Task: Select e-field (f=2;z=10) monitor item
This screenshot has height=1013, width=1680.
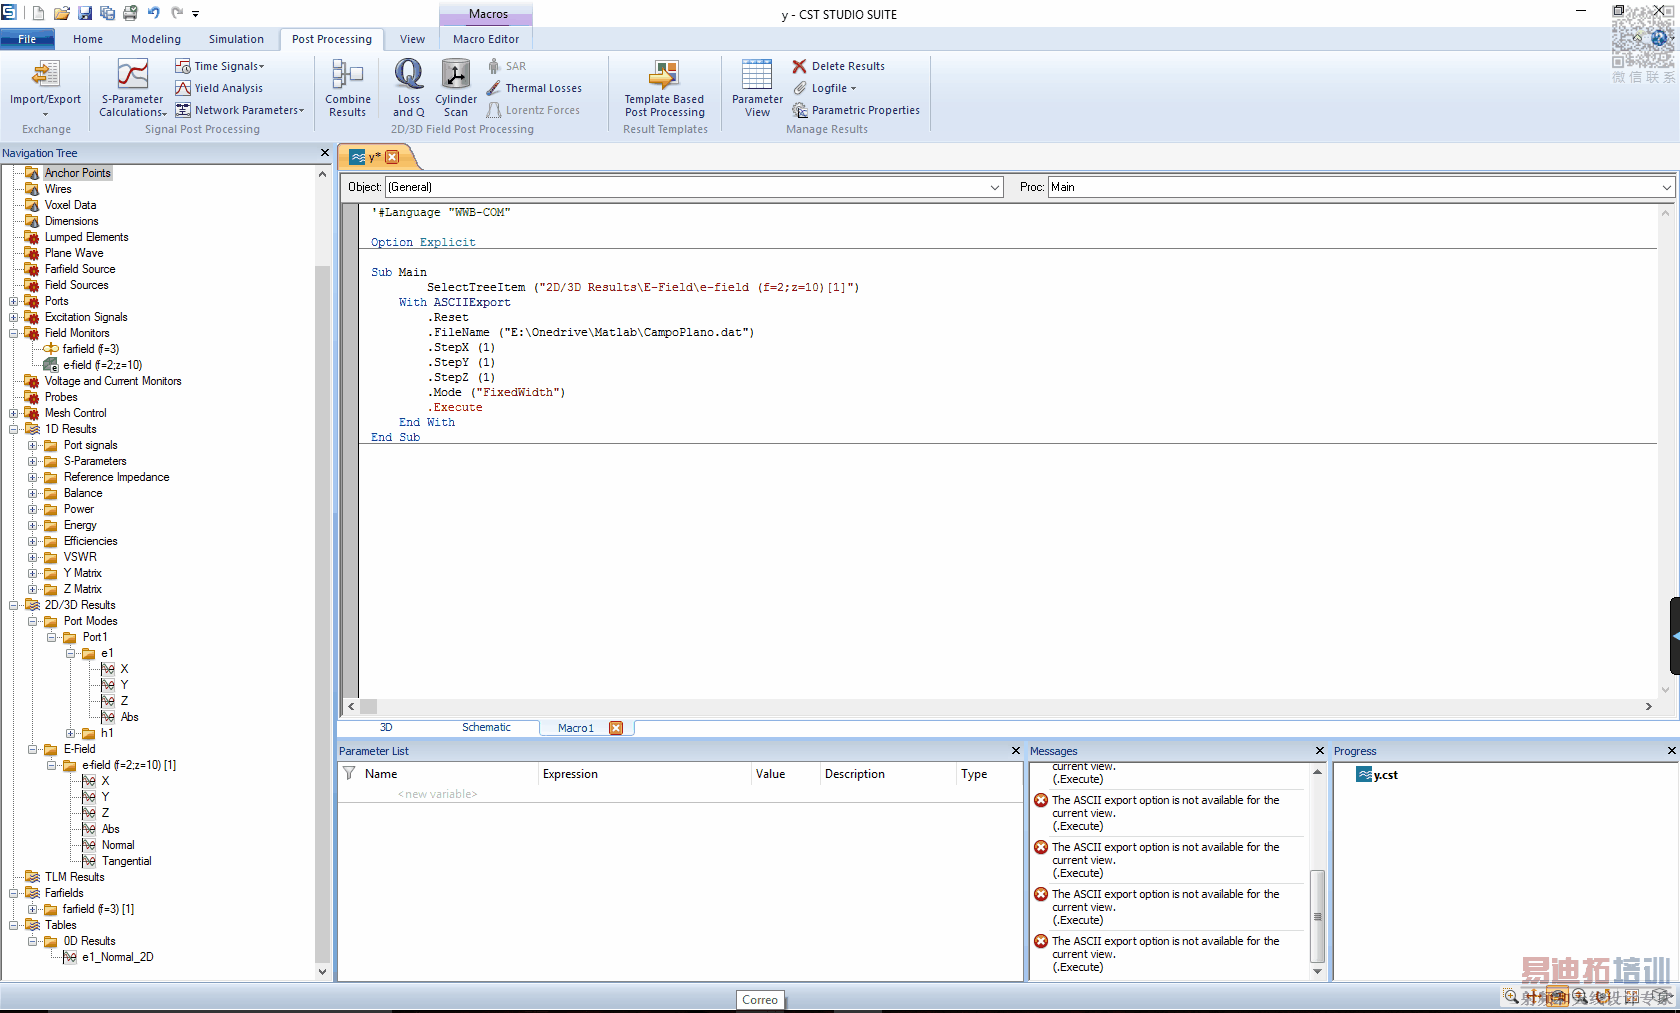Action: [102, 365]
